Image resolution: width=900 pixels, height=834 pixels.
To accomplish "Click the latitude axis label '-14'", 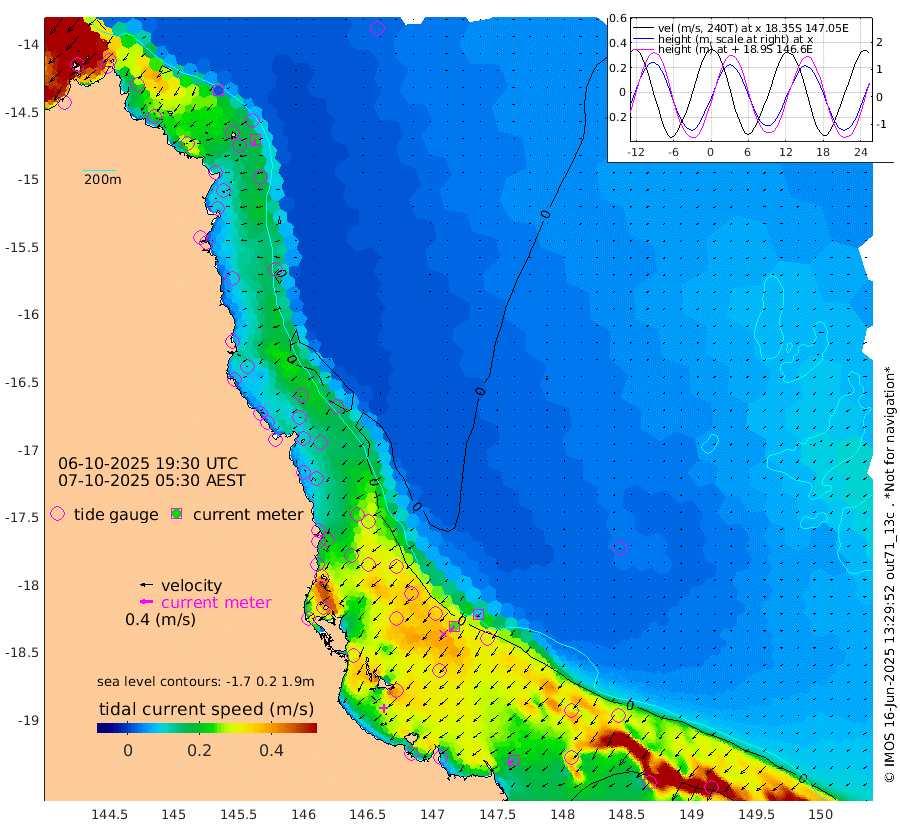I will (x=28, y=45).
